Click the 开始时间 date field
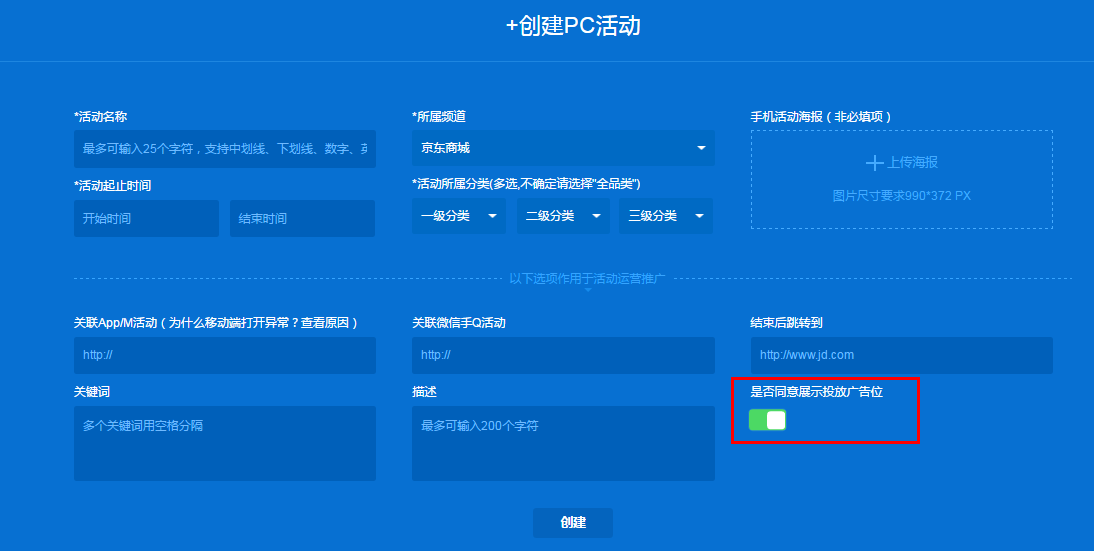This screenshot has height=551, width=1094. pyautogui.click(x=146, y=218)
